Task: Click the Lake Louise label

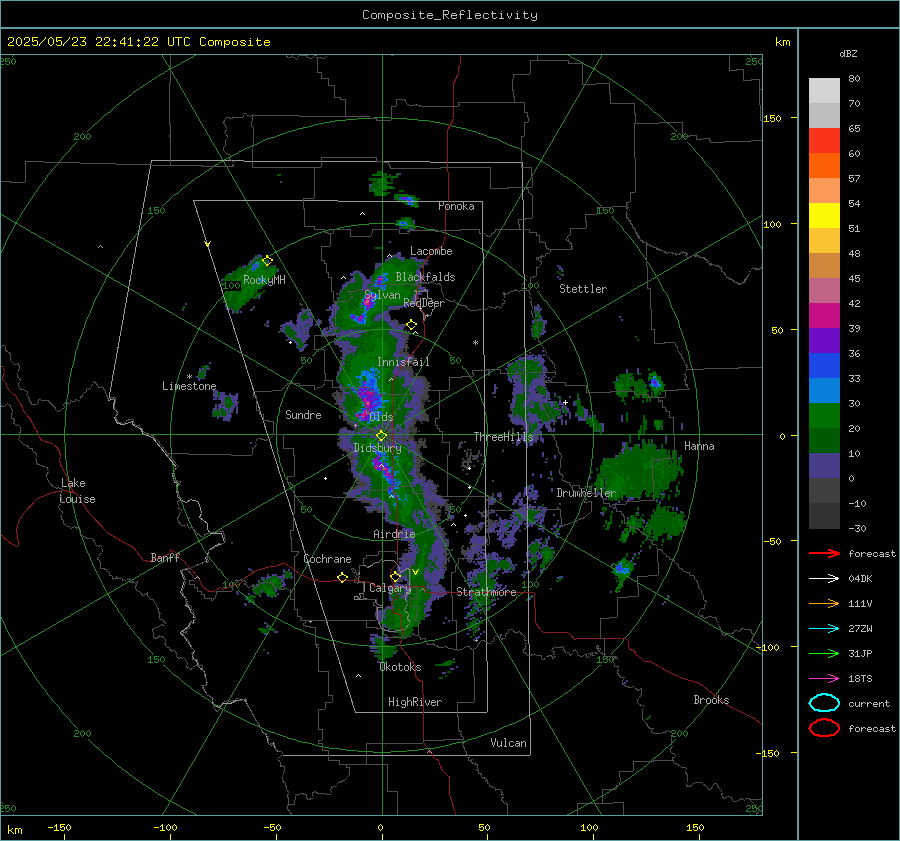Action: (78, 491)
